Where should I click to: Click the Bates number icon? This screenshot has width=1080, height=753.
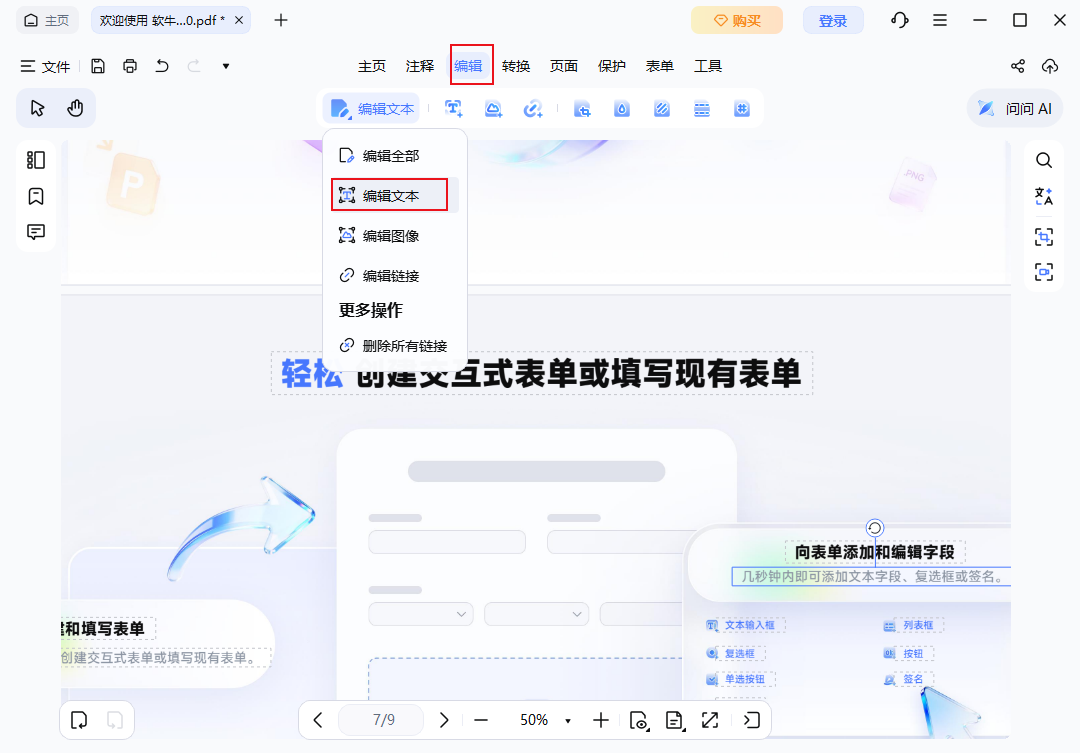742,109
